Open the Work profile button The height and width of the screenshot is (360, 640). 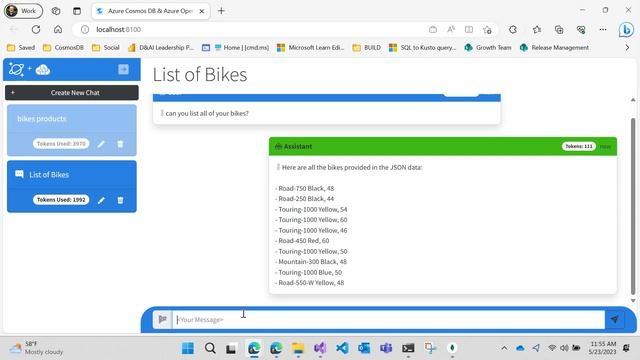coord(23,11)
